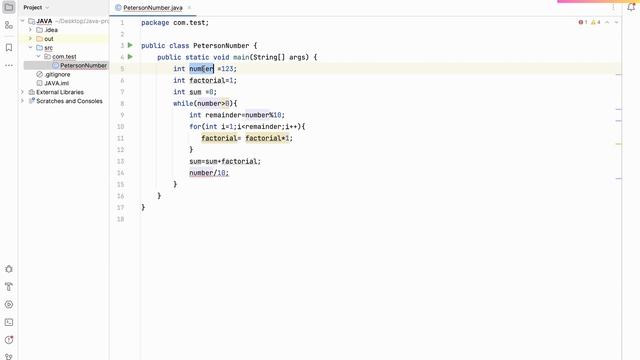
Task: Click 'int sum =0;' statement
Action: 195,92
